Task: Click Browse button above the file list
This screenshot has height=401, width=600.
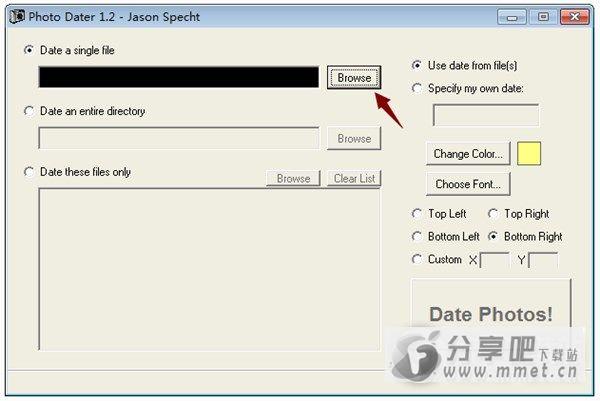Action: [x=293, y=178]
